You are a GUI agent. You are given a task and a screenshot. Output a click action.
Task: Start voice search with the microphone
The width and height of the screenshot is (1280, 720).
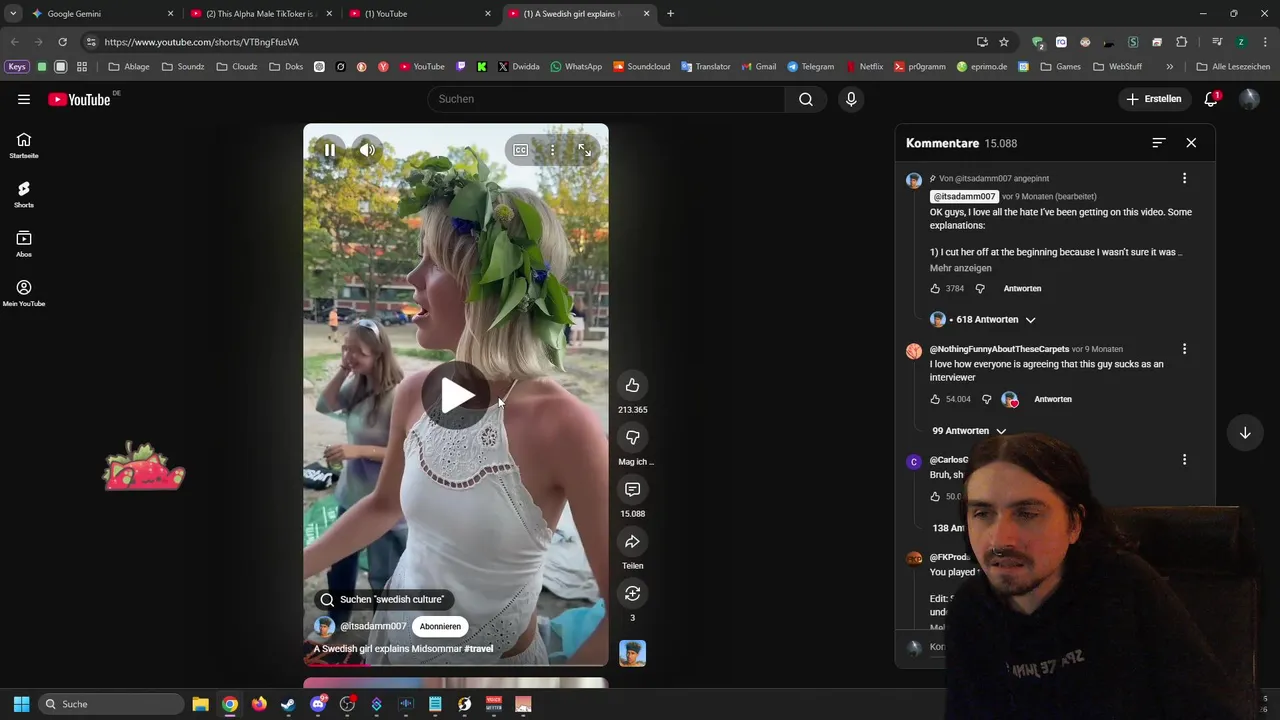[x=851, y=99]
